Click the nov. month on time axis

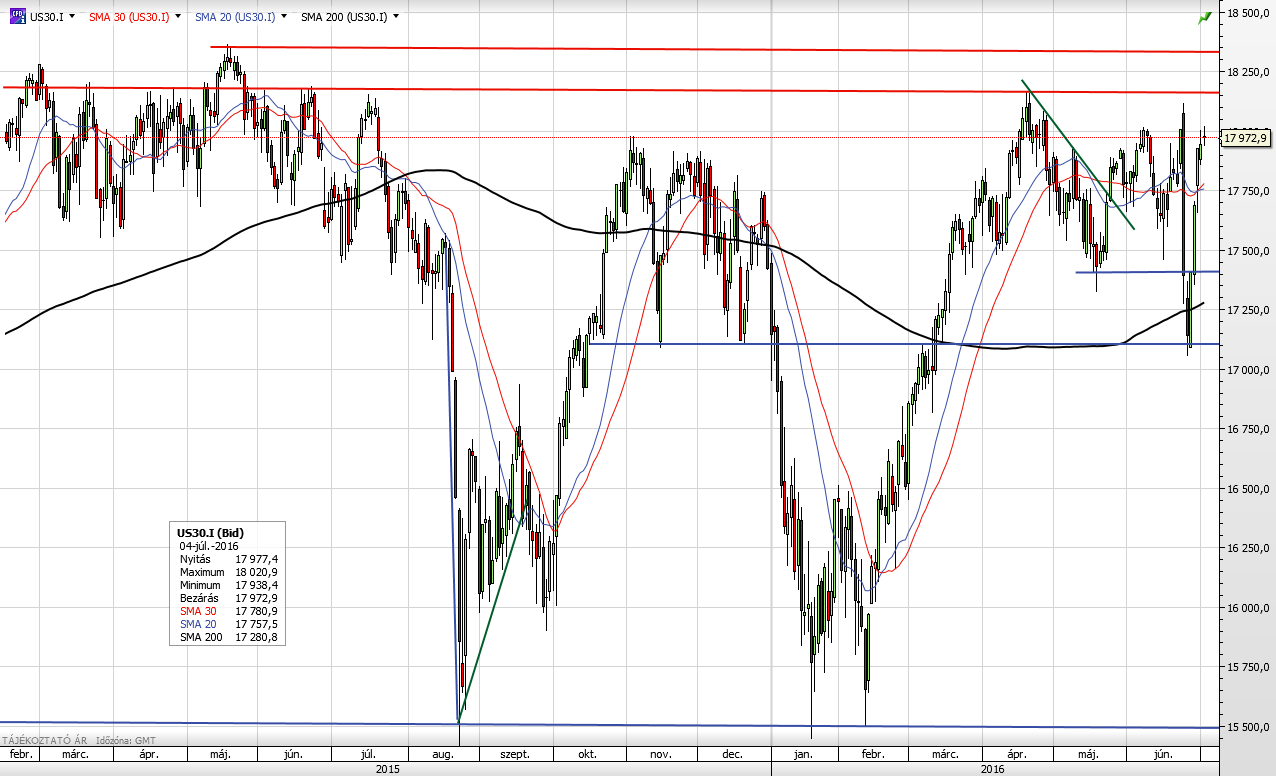pos(661,755)
